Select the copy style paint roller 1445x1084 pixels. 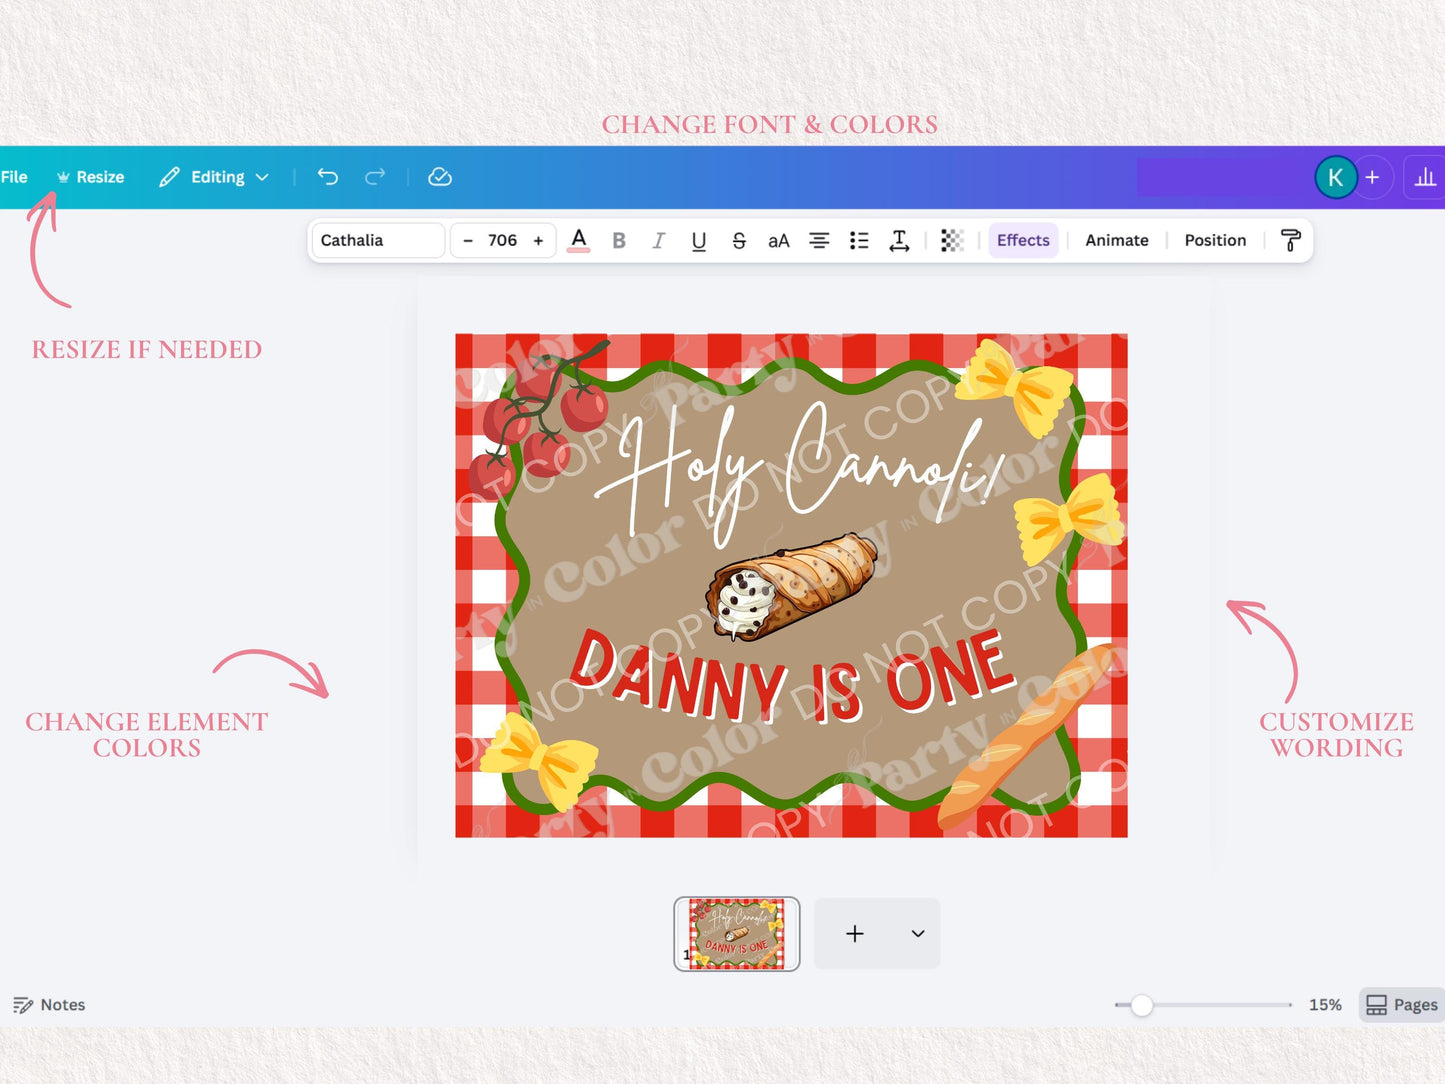coord(1290,240)
